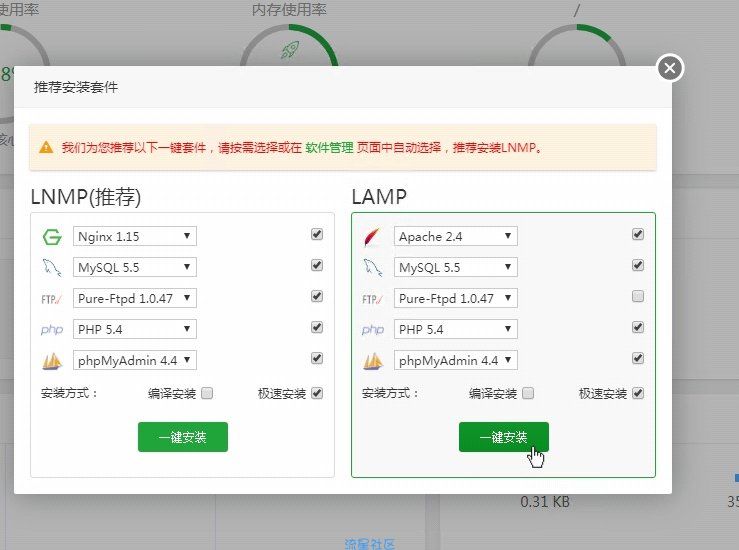Click 安装方式 label in LNMP panel
This screenshot has height=550, width=739.
coord(69,393)
